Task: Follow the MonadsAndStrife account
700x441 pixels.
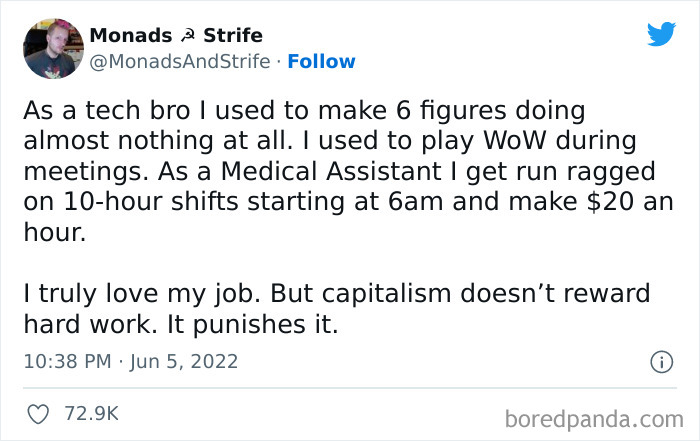Action: pyautogui.click(x=321, y=61)
